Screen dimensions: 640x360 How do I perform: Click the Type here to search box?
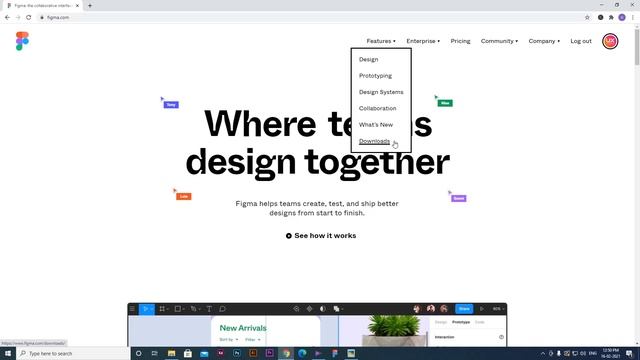(73, 353)
